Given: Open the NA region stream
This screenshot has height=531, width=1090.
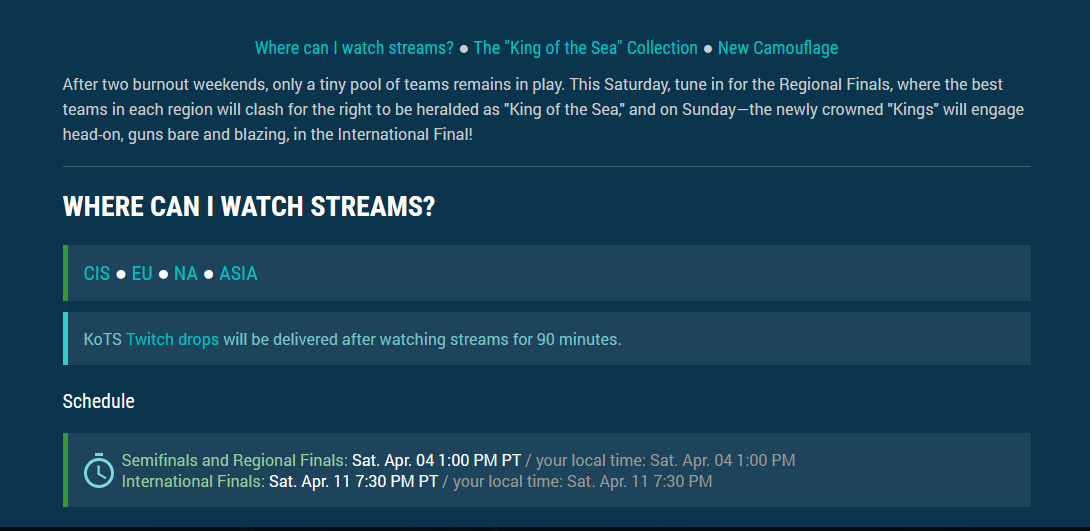Looking at the screenshot, I should tap(186, 273).
